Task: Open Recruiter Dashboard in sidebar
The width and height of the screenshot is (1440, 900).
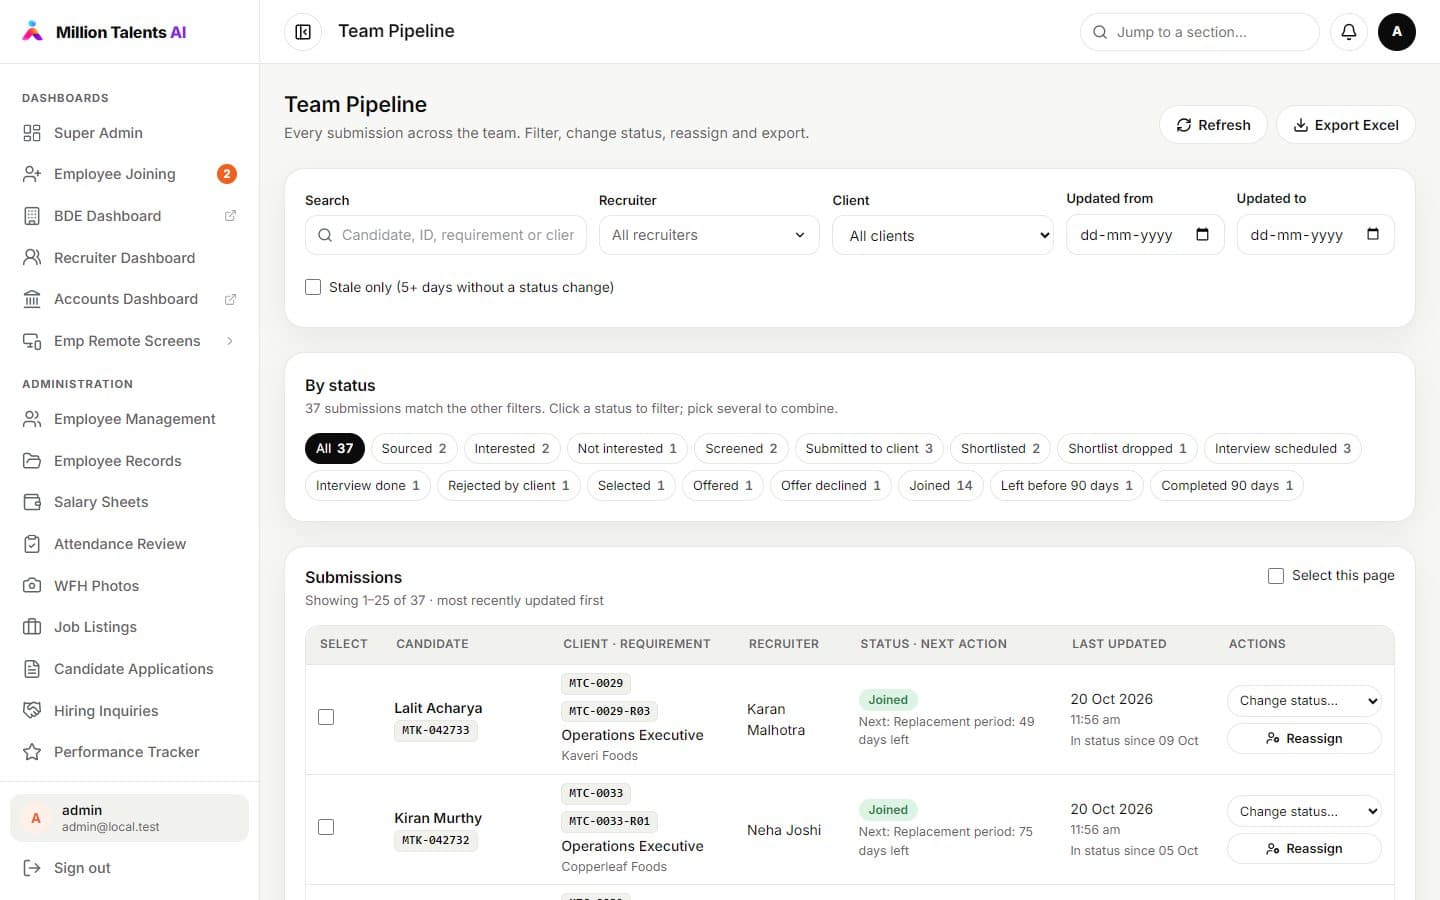Action: 129,258
